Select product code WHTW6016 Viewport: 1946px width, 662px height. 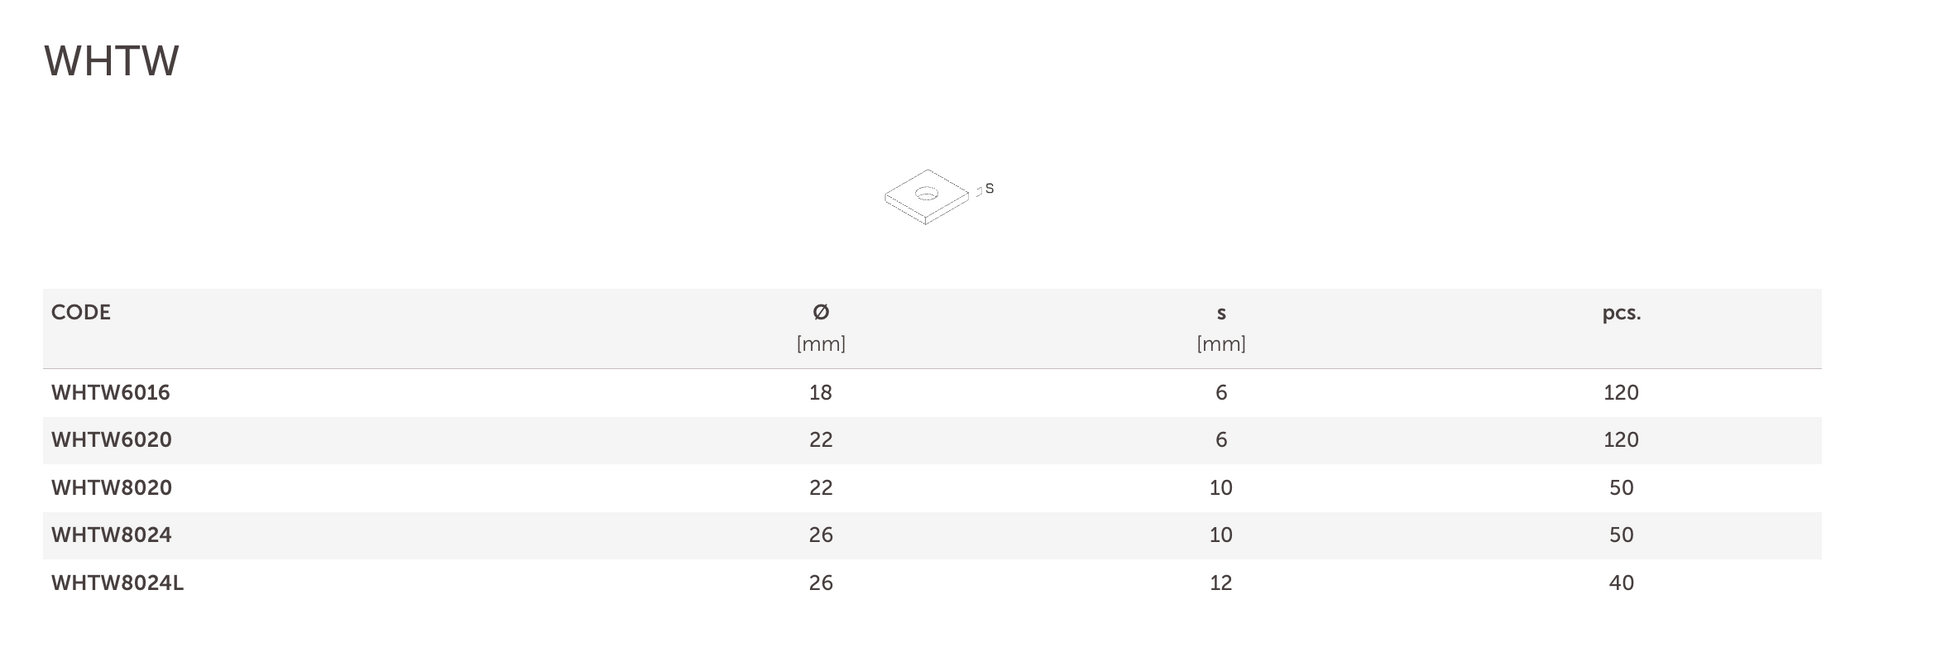click(x=111, y=392)
